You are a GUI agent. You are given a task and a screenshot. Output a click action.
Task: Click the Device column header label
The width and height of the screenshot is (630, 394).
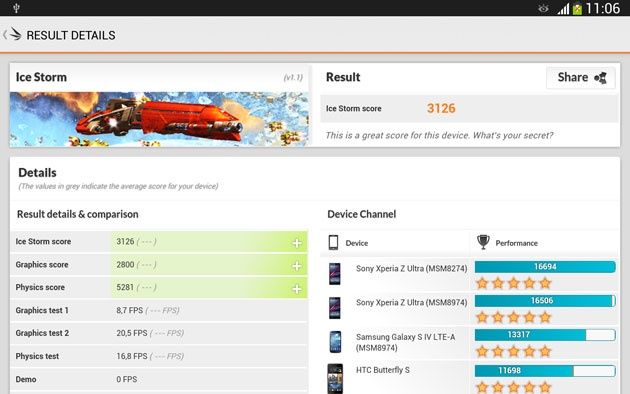point(357,243)
